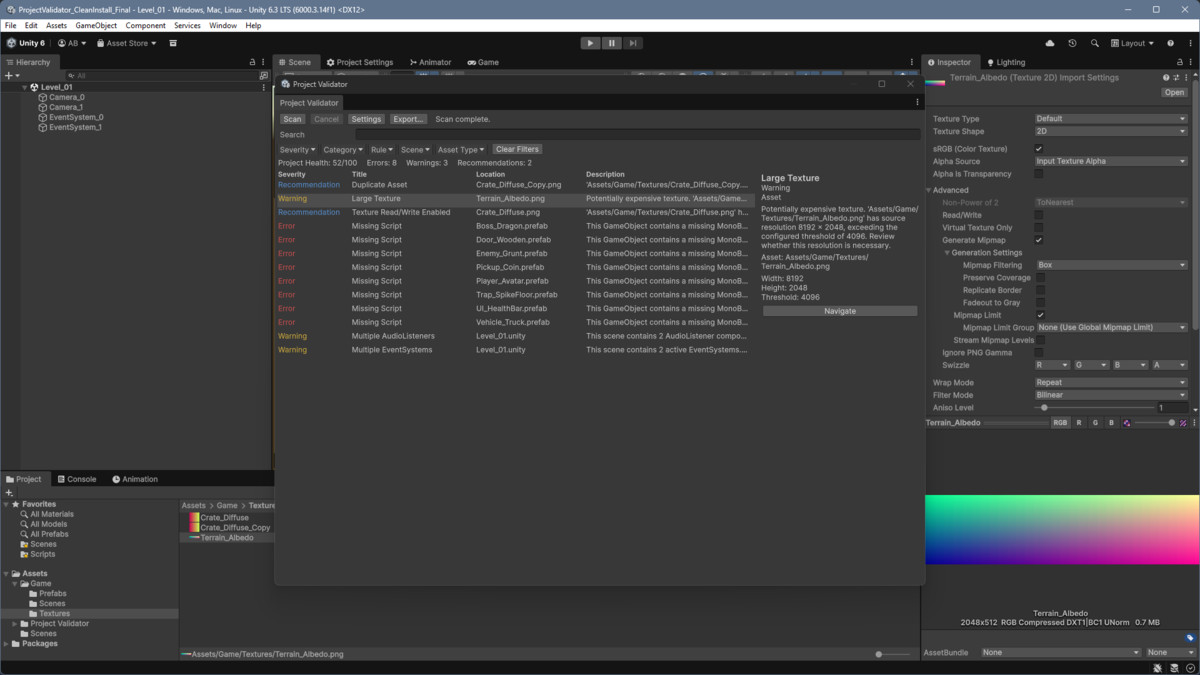Image resolution: width=1200 pixels, height=675 pixels.
Task: Toggle the Read/Write checkbox
Action: point(1039,215)
